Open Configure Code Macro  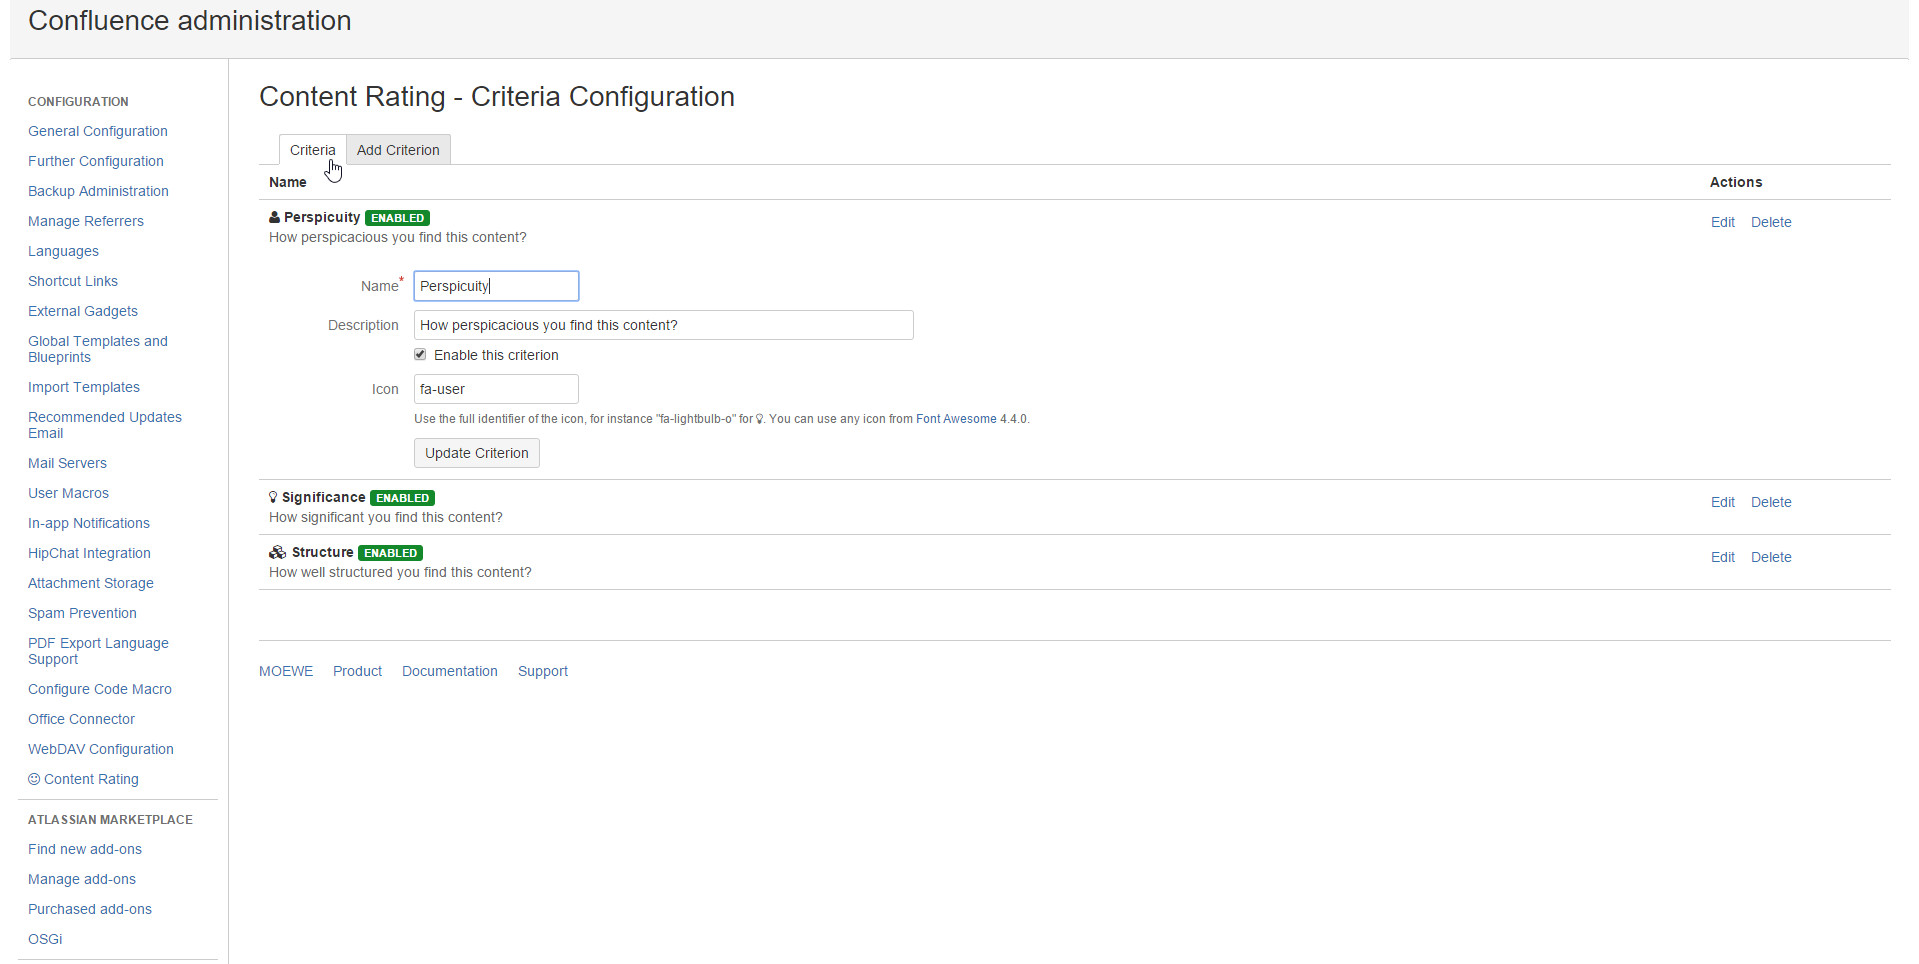tap(100, 689)
